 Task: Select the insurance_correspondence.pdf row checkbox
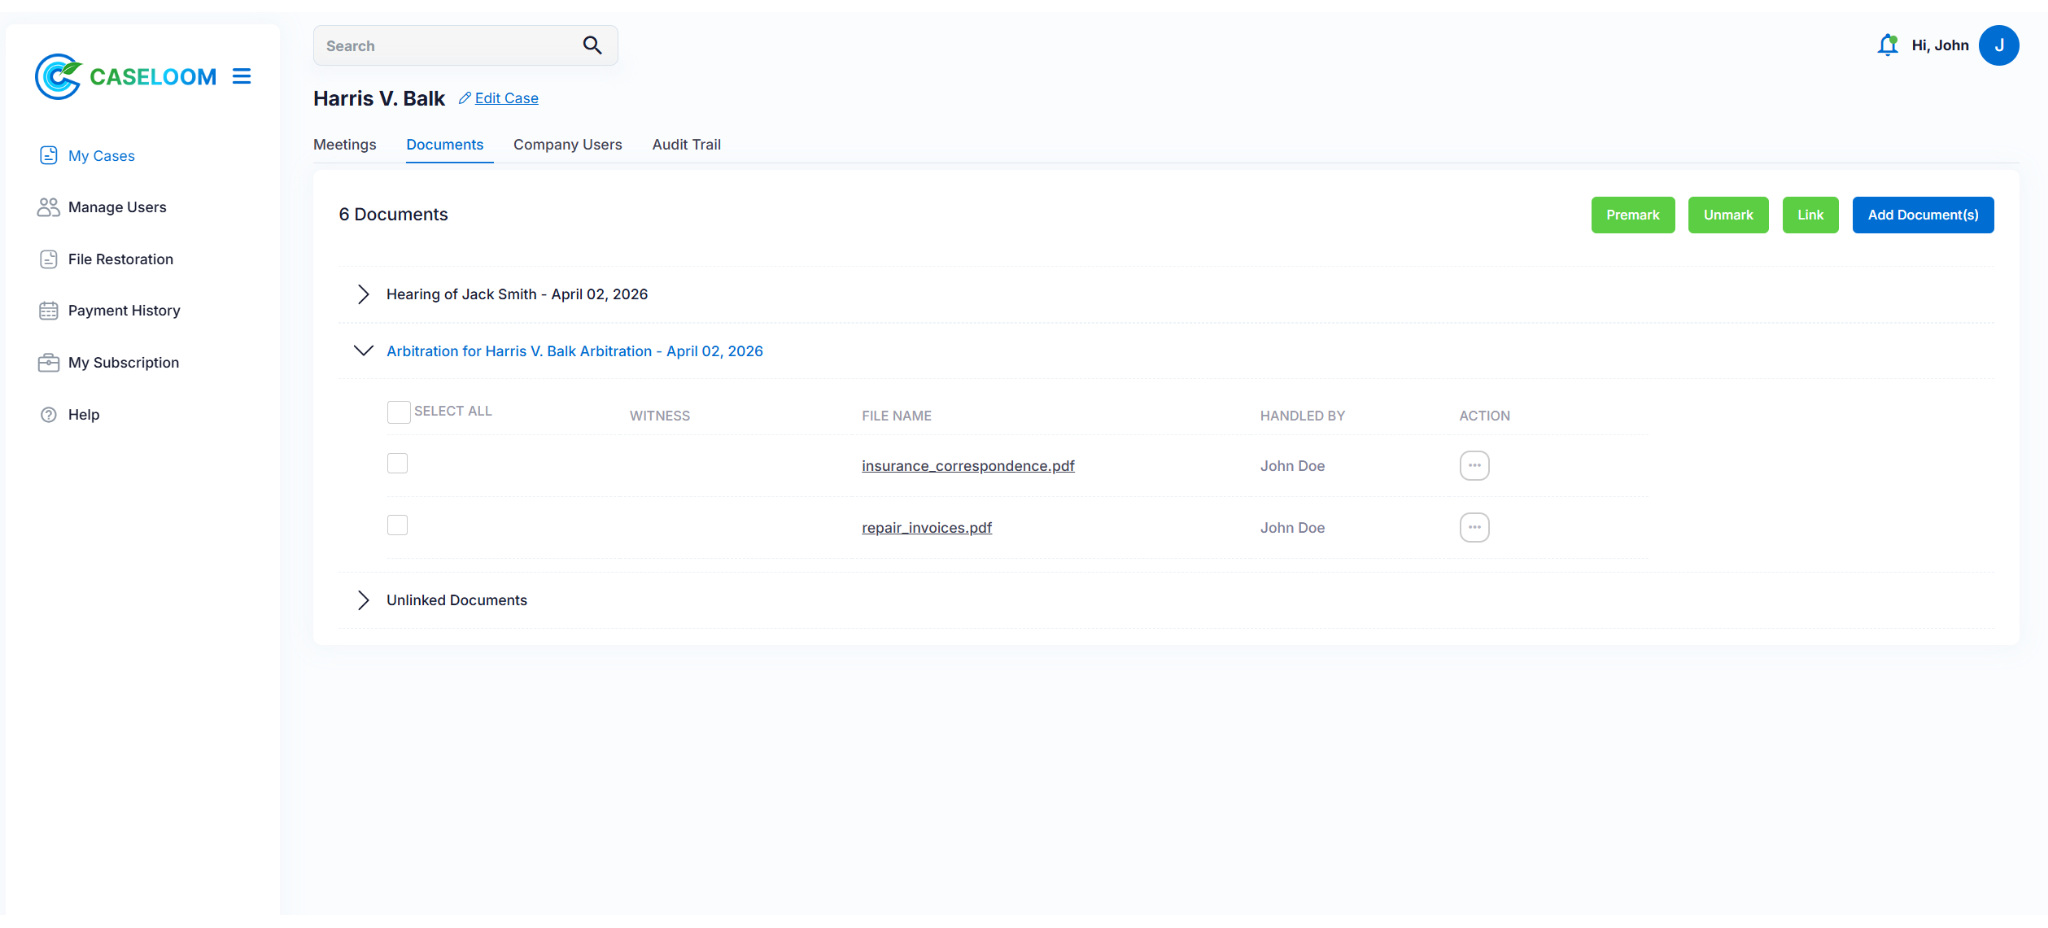coord(397,463)
